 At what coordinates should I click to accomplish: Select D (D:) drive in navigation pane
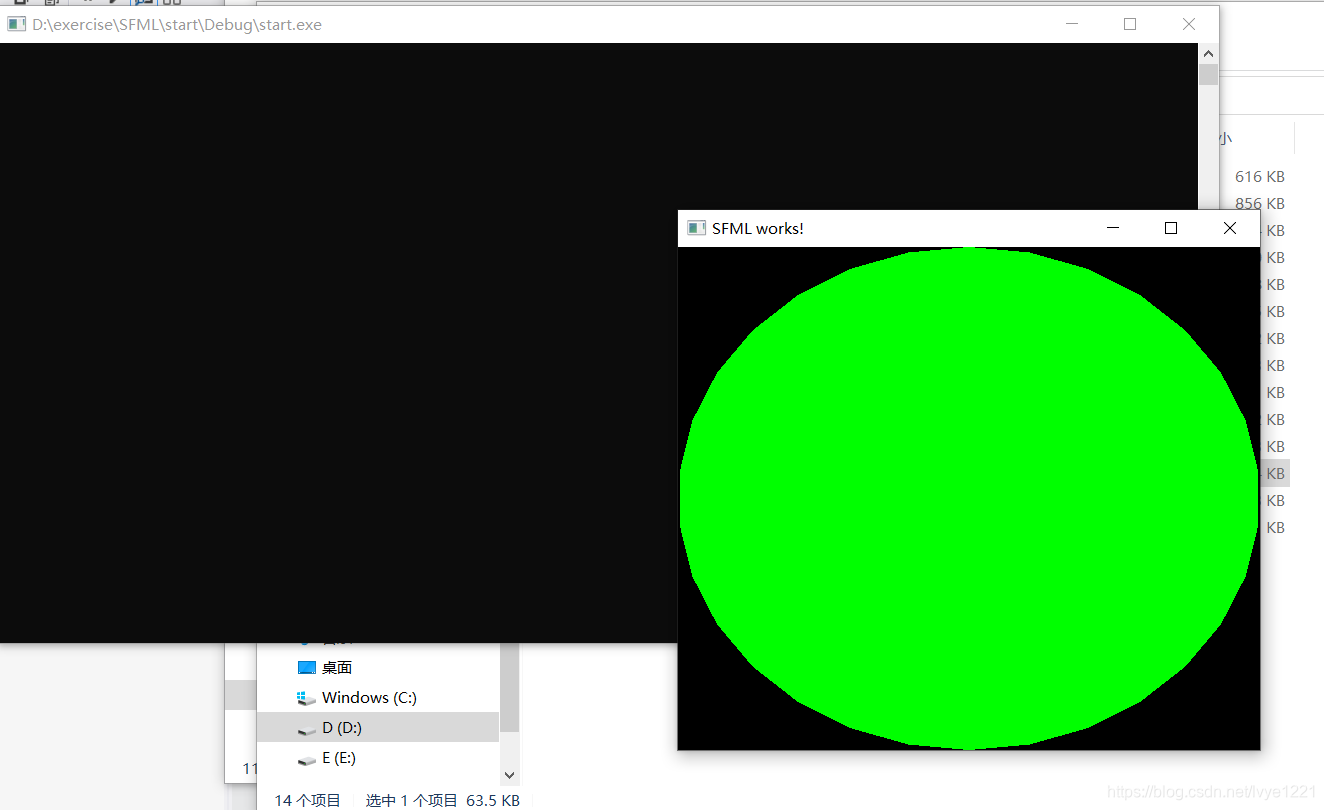click(378, 728)
